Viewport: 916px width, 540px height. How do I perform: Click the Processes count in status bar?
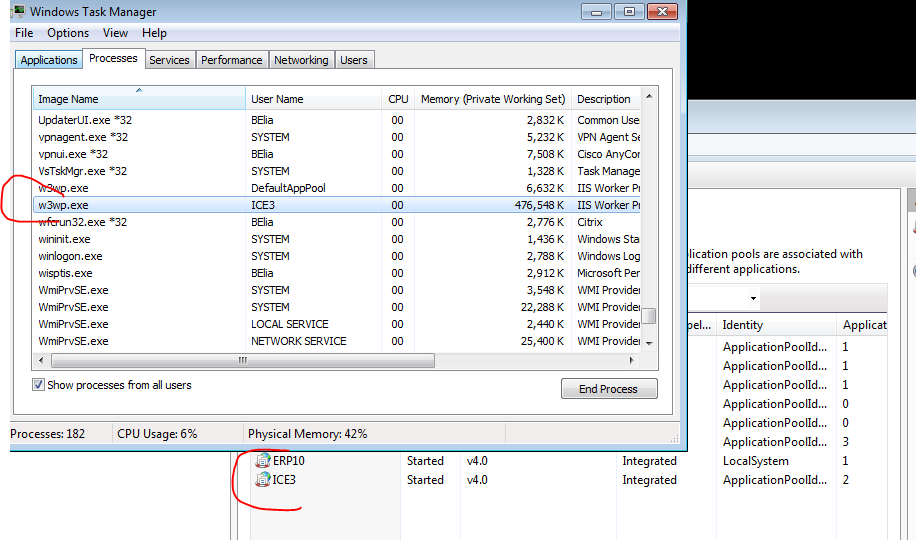47,434
